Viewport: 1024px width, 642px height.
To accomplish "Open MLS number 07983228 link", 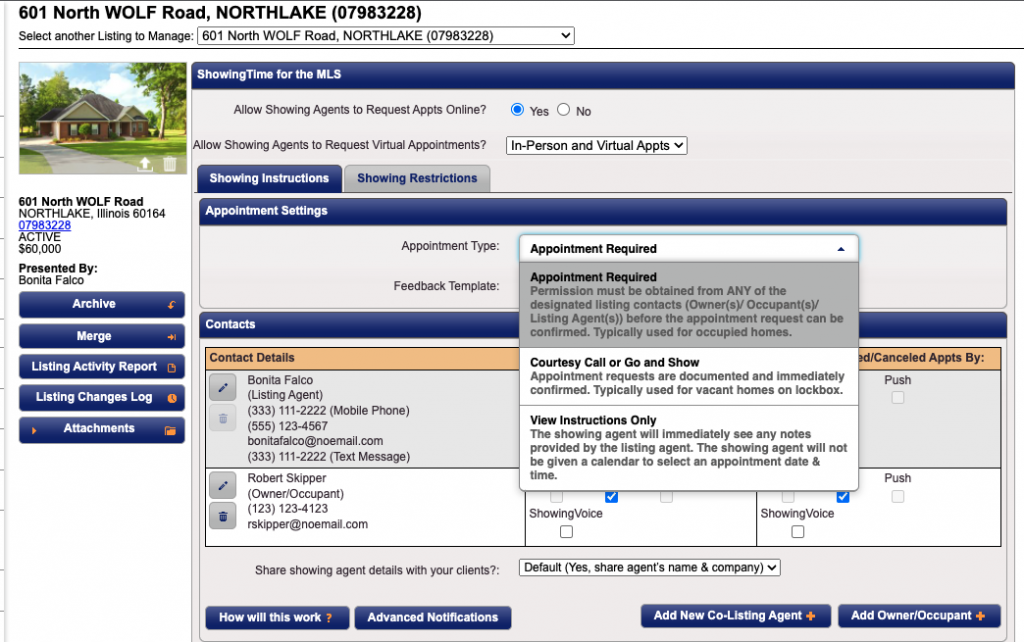I will [x=44, y=225].
